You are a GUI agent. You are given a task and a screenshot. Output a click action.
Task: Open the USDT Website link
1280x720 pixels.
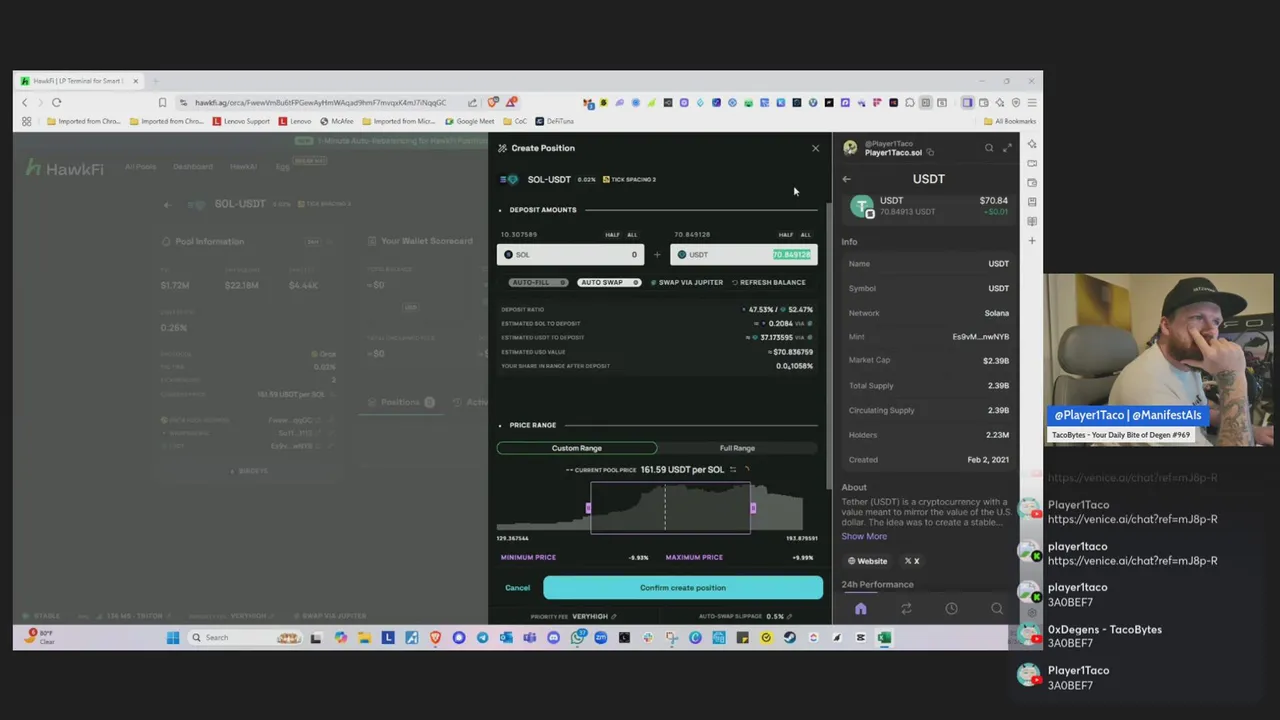867,561
